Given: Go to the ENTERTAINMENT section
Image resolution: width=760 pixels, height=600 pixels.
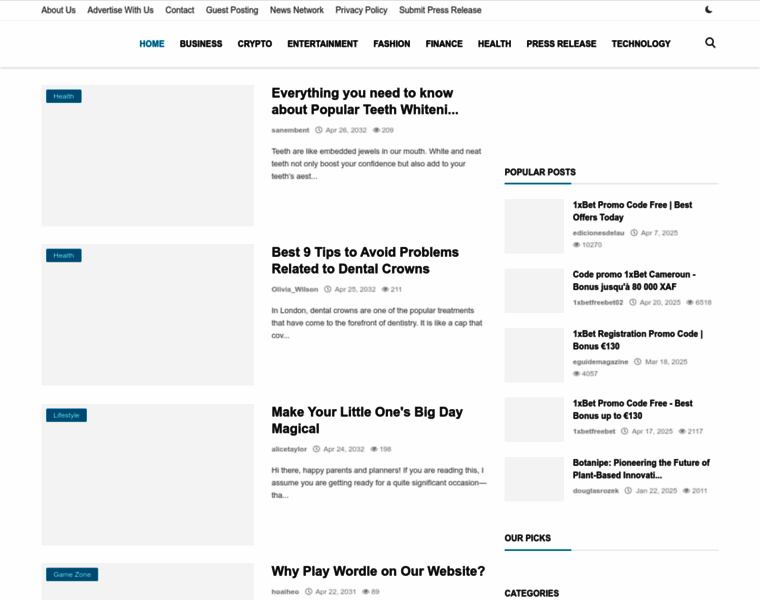Looking at the screenshot, I should click(322, 44).
